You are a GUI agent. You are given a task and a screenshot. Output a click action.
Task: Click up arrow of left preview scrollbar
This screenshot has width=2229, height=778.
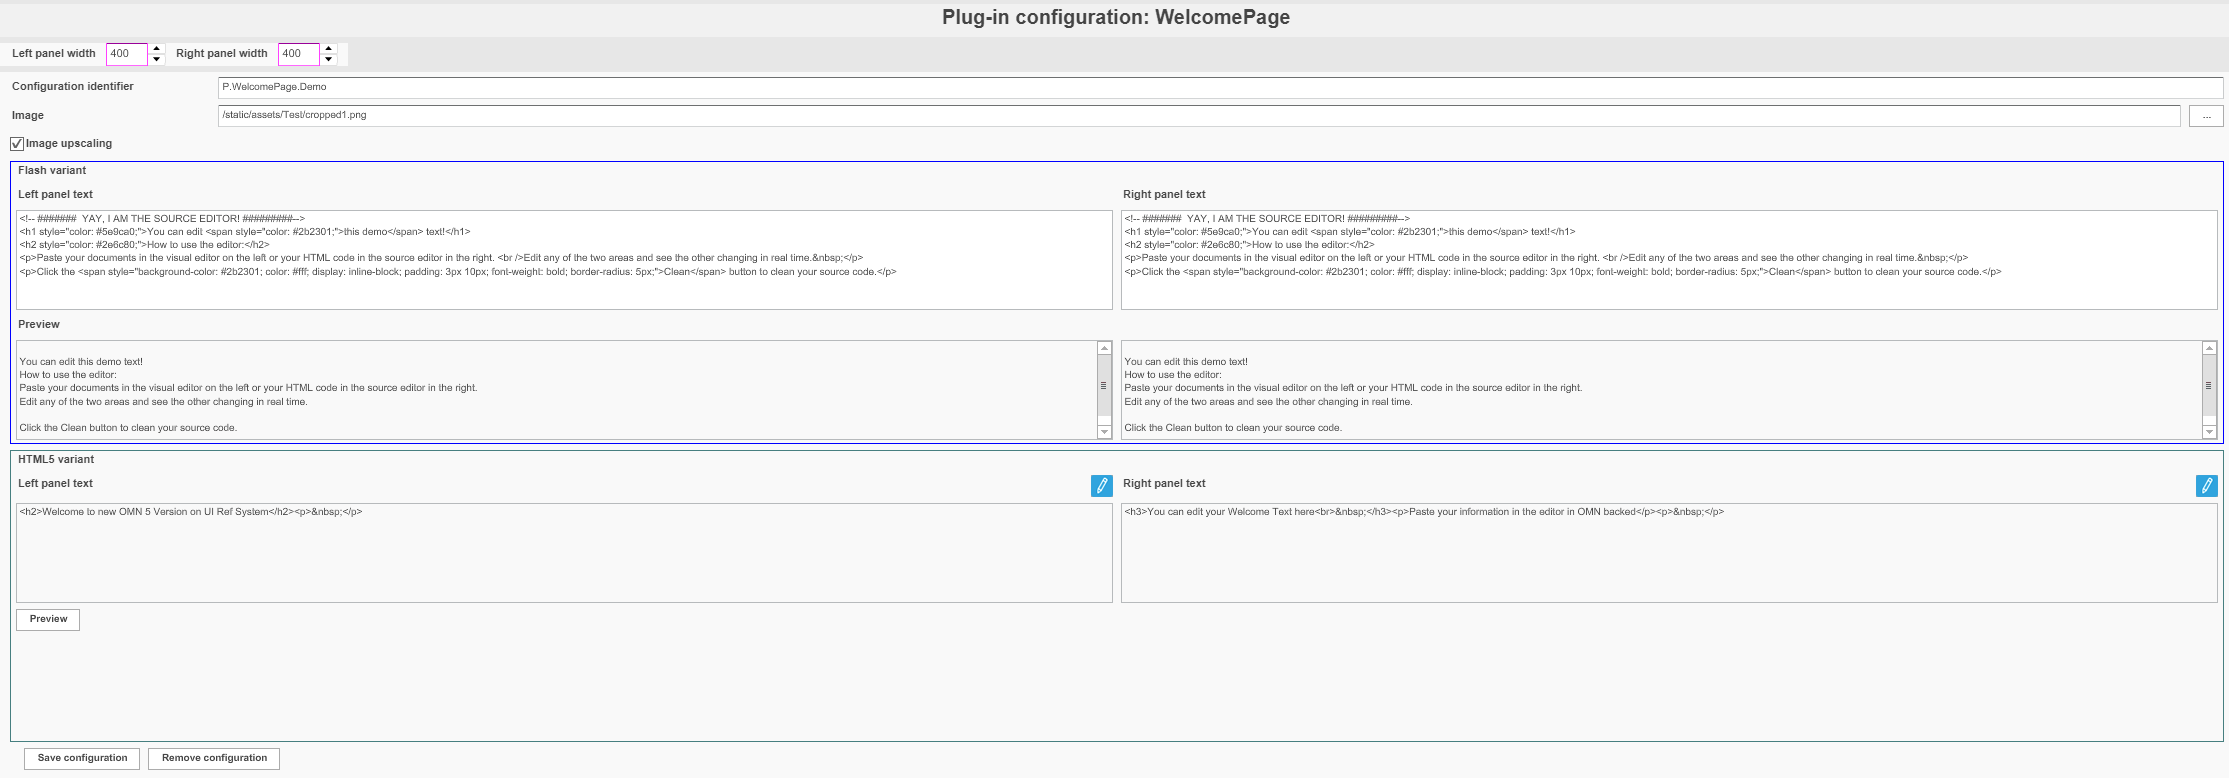[1104, 348]
